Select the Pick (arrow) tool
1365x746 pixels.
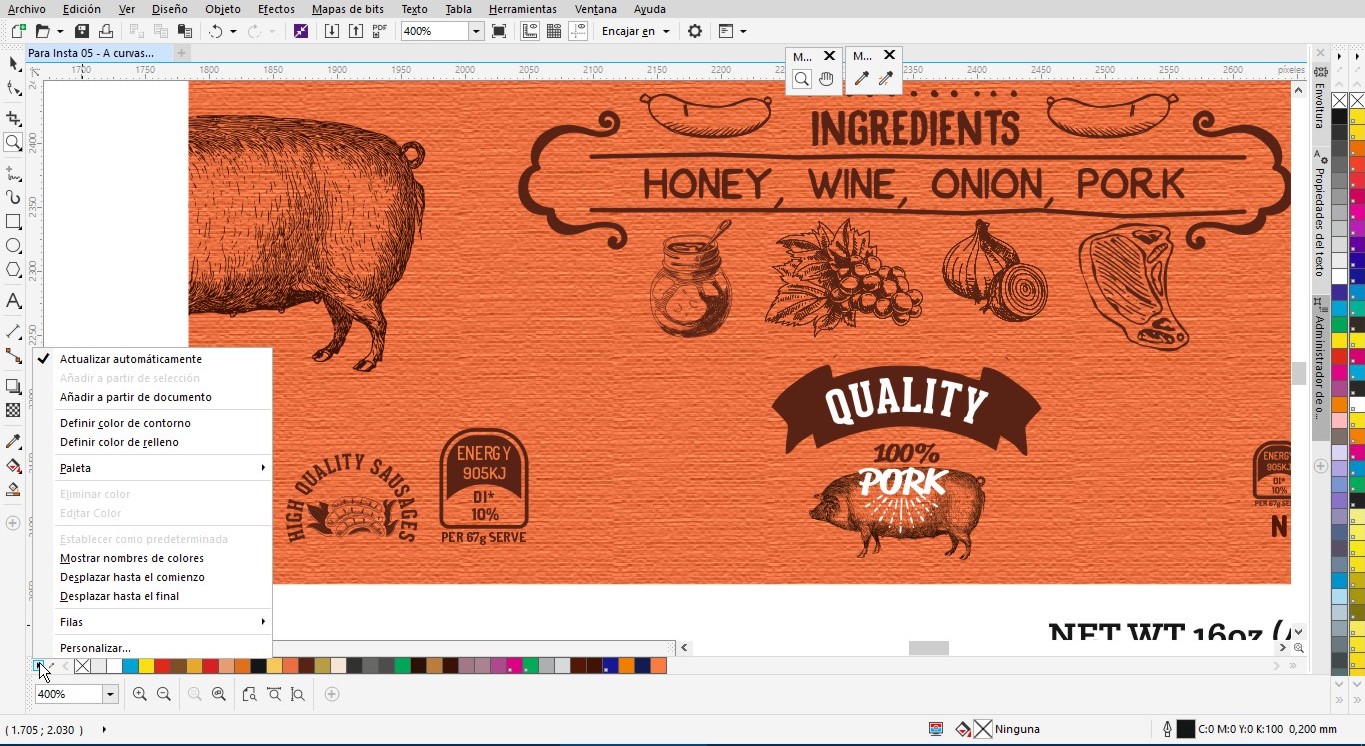13,63
